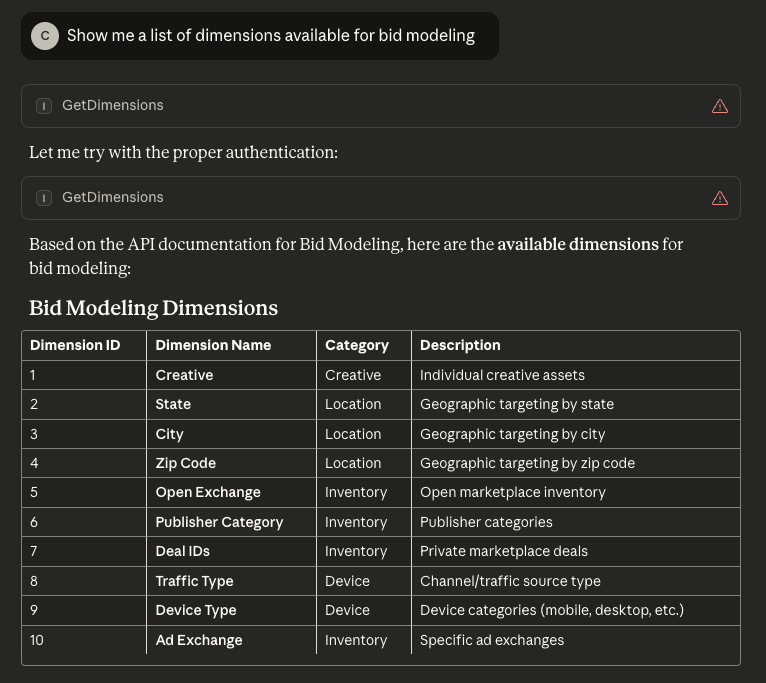Click 'Geographic targeting by zip code' description
The width and height of the screenshot is (766, 683).
527,463
